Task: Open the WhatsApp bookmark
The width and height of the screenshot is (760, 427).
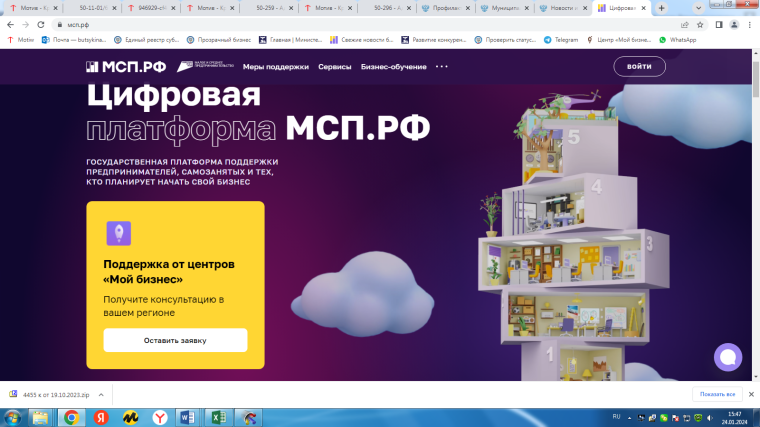Action: (x=678, y=40)
